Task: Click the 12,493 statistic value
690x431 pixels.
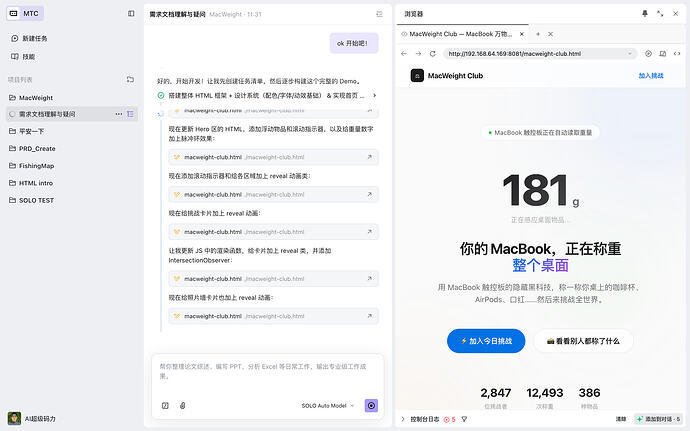Action: [545, 393]
